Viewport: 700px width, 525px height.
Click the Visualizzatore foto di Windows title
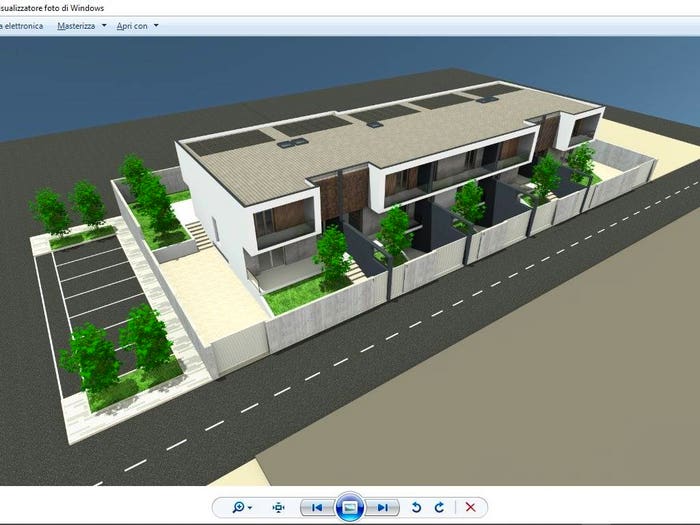(x=52, y=8)
